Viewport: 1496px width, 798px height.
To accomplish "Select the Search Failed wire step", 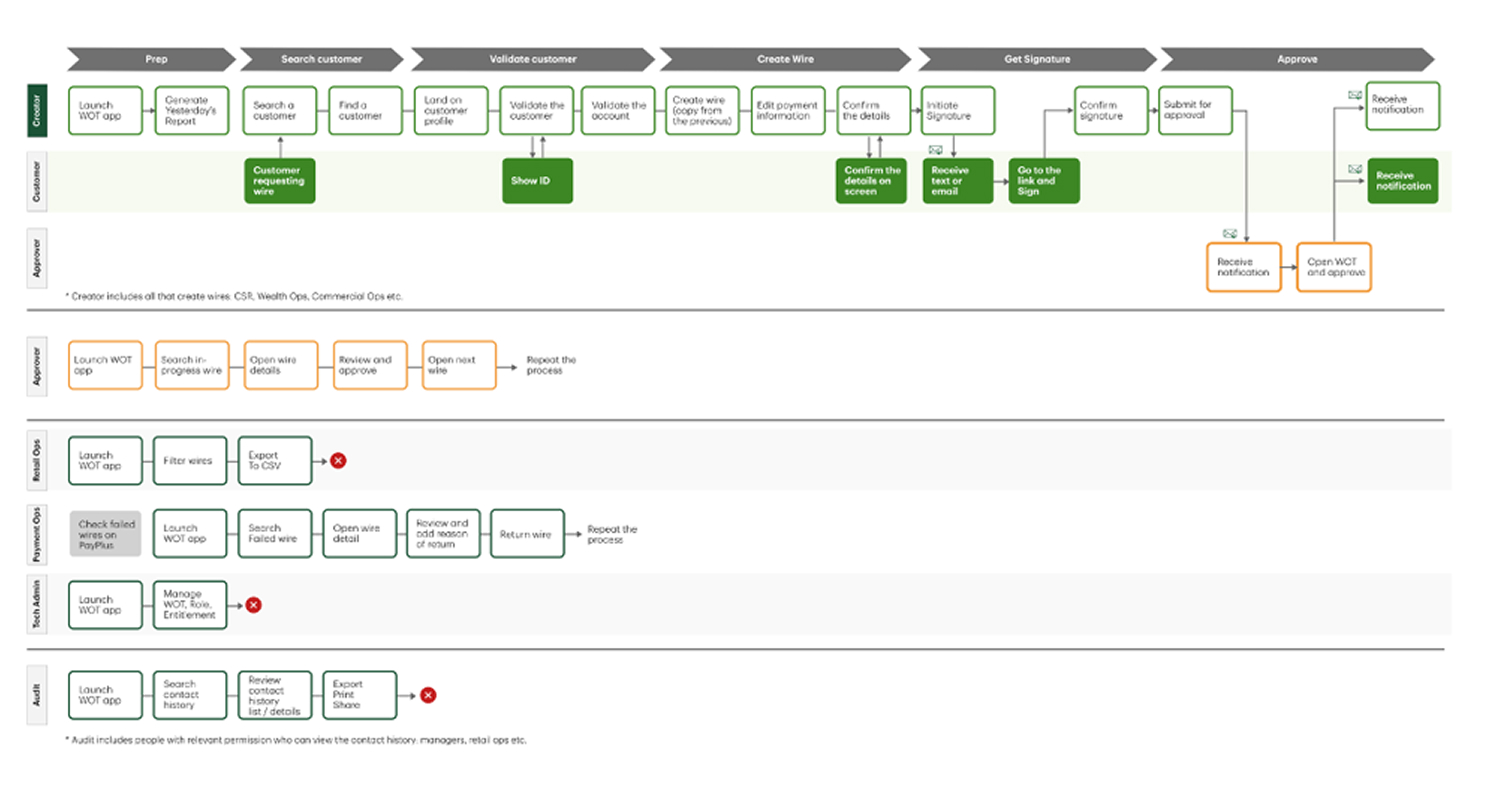I will coord(275,533).
